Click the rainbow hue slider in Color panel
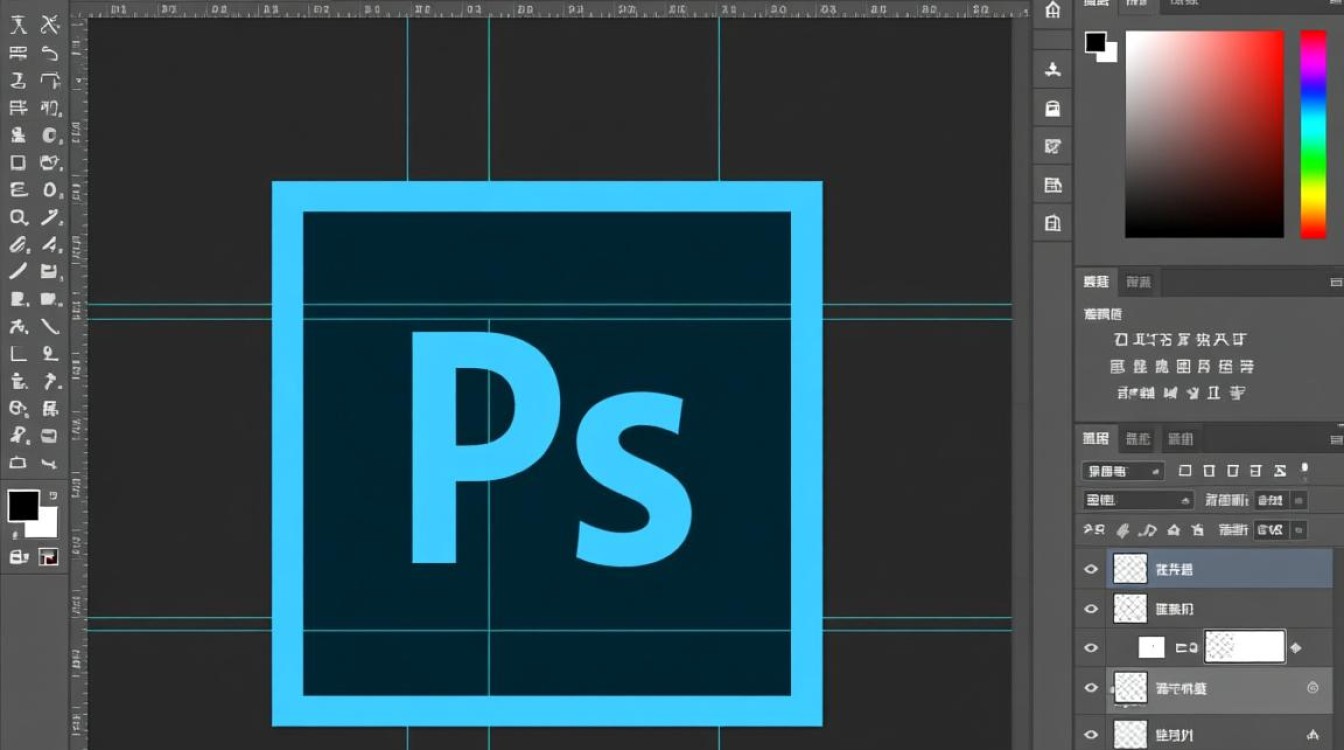The width and height of the screenshot is (1344, 750). pos(1313,134)
